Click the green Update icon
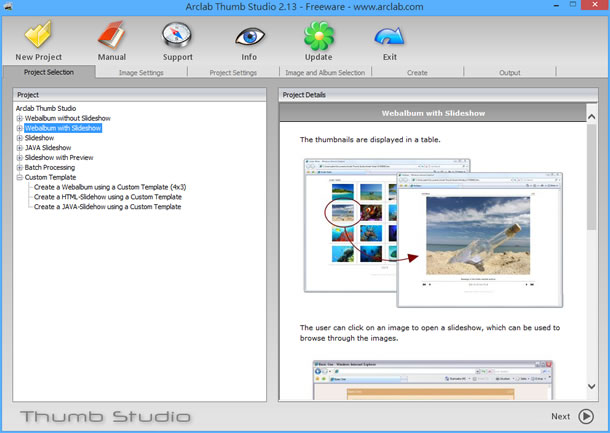610x433 pixels. pyautogui.click(x=318, y=36)
